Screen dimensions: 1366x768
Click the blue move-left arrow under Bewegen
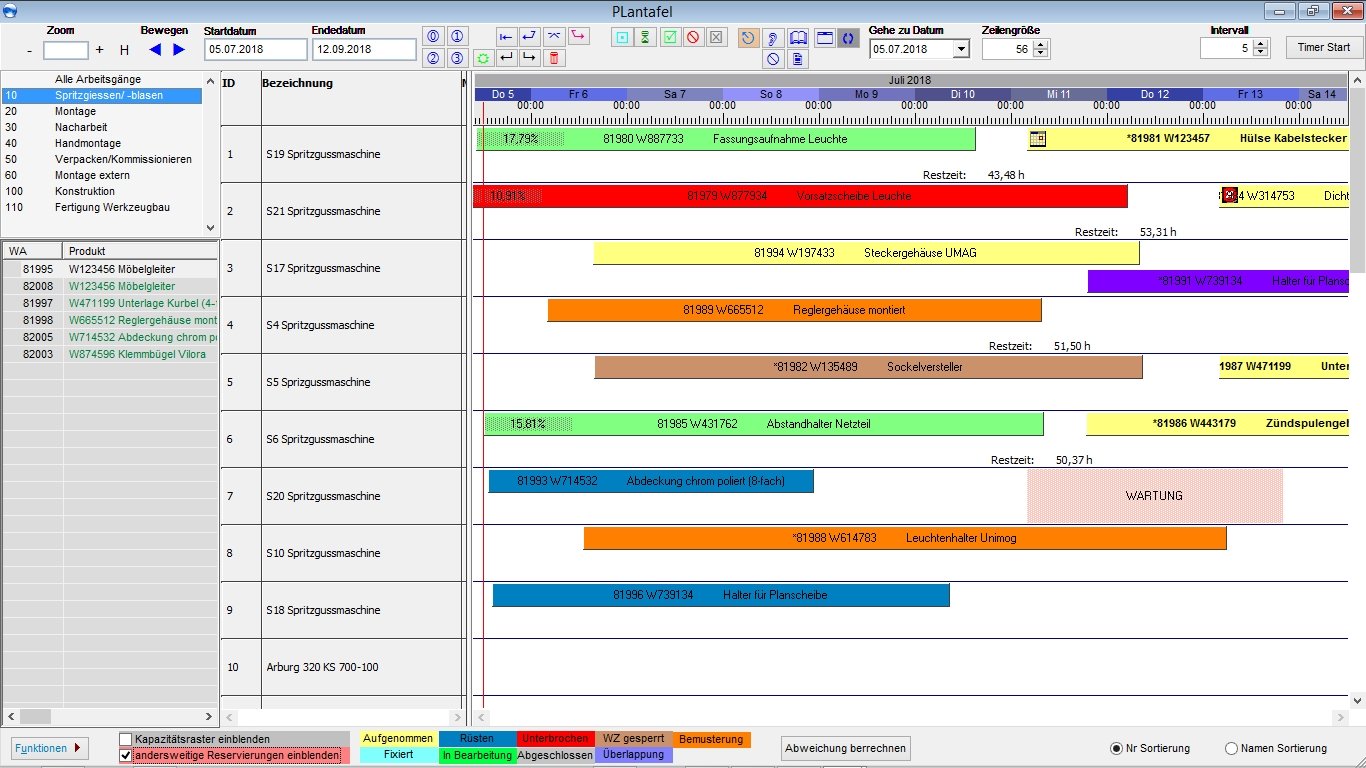[155, 49]
